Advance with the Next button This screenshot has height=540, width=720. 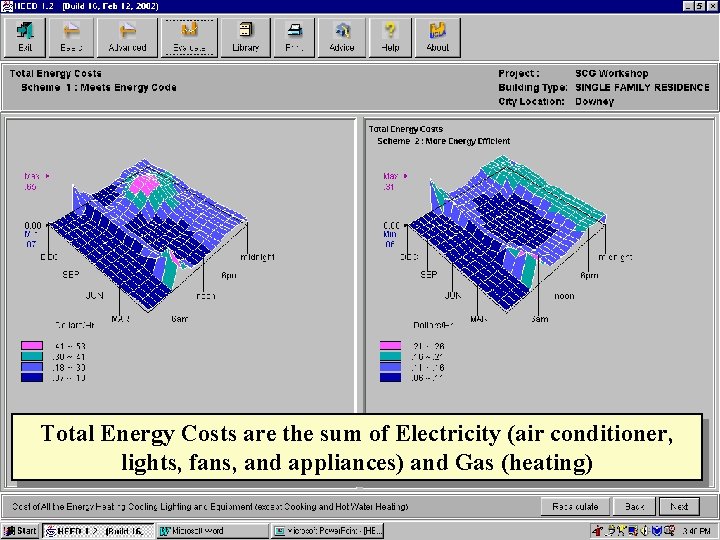point(679,506)
